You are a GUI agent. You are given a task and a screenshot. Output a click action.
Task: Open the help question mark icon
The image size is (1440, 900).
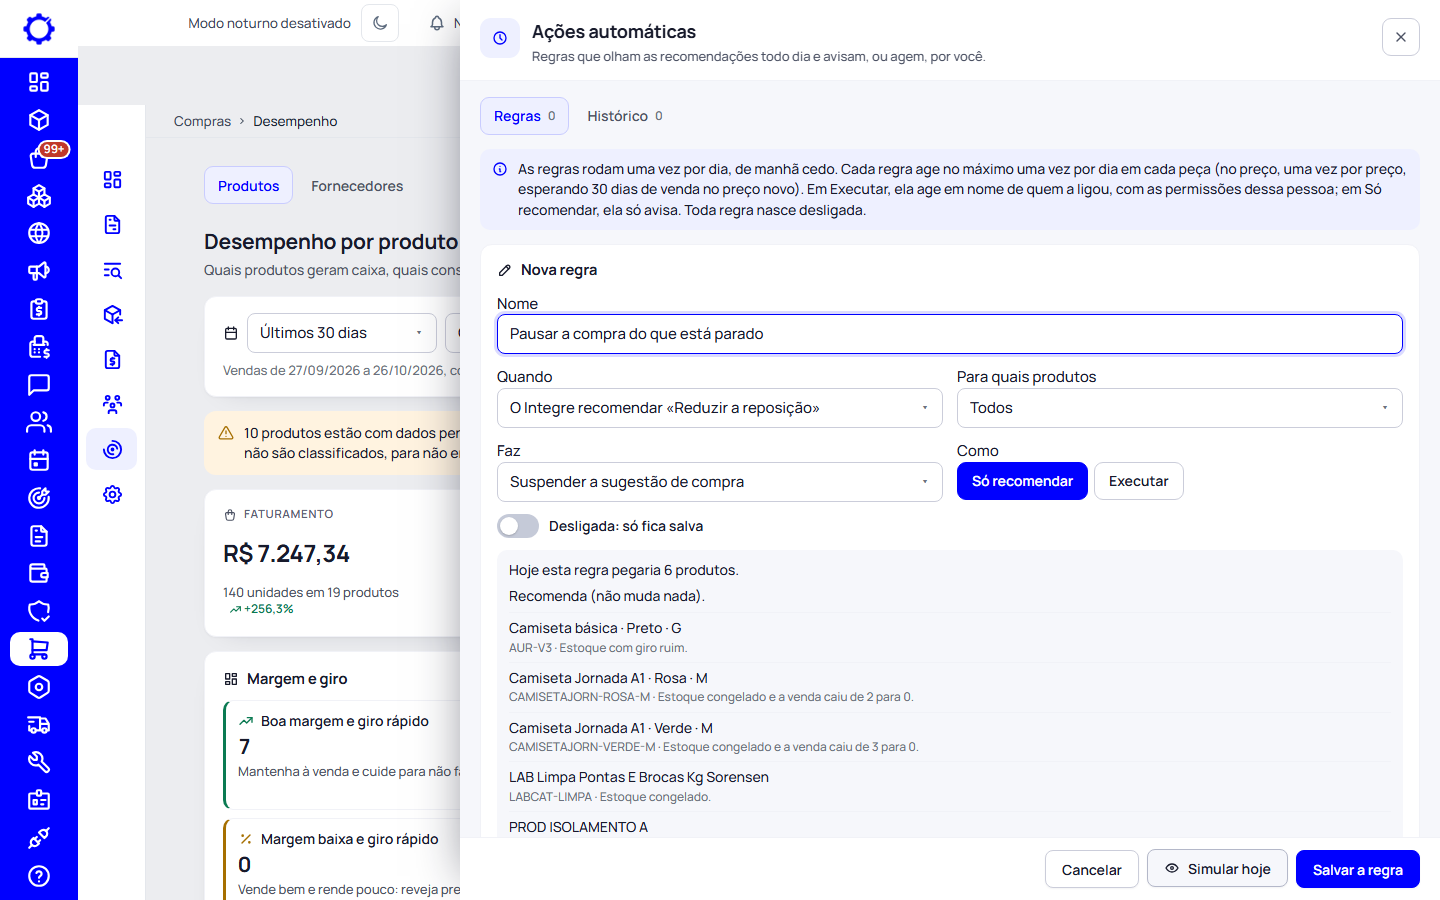39,876
